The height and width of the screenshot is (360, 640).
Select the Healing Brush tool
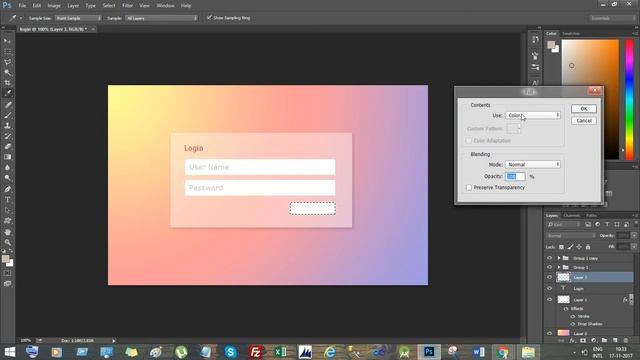7,105
